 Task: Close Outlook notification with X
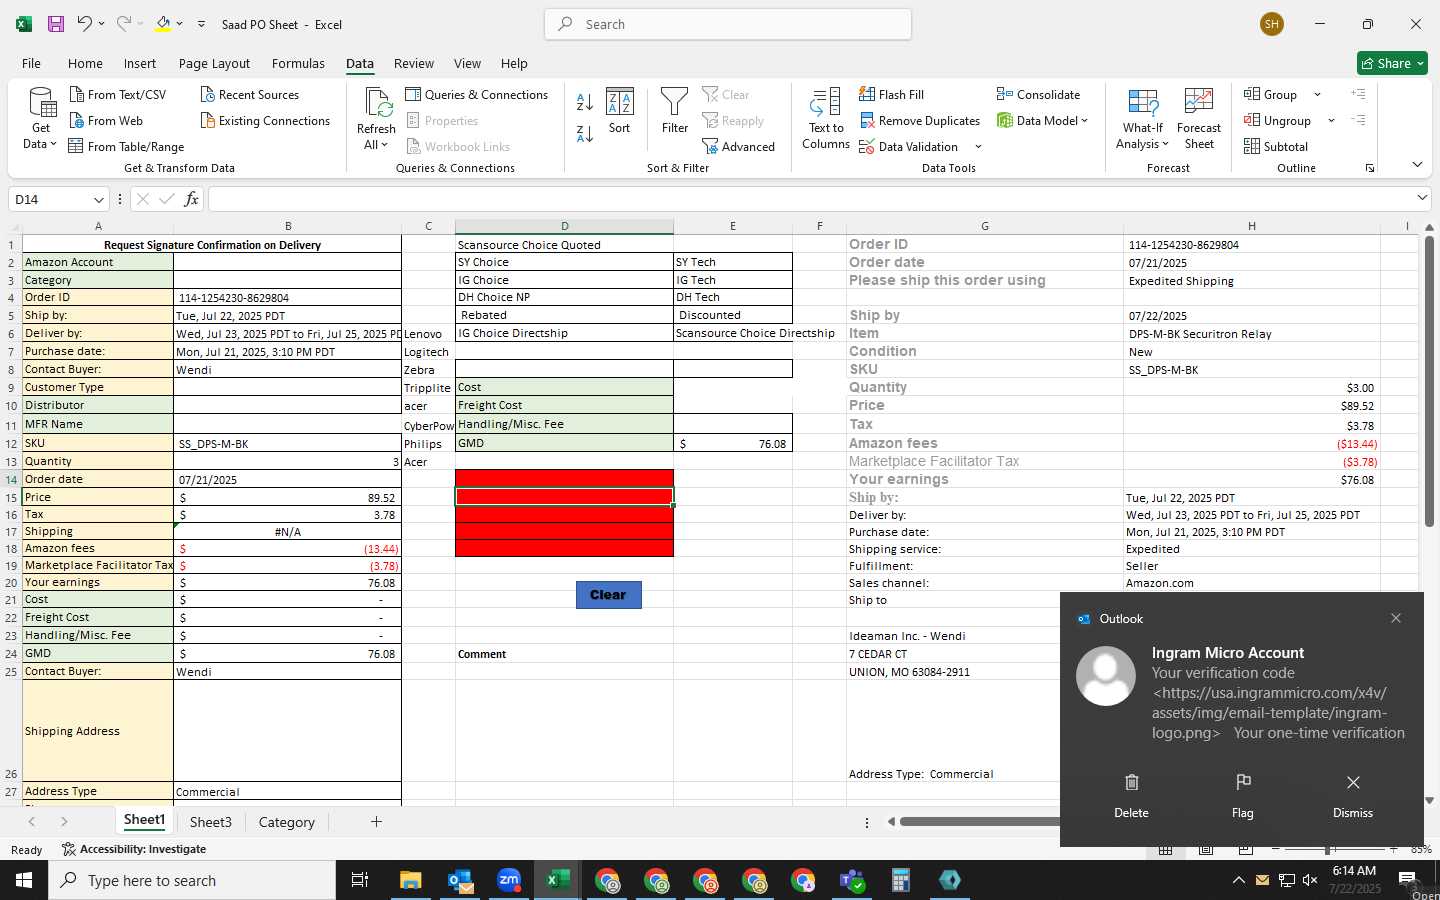pos(1396,618)
